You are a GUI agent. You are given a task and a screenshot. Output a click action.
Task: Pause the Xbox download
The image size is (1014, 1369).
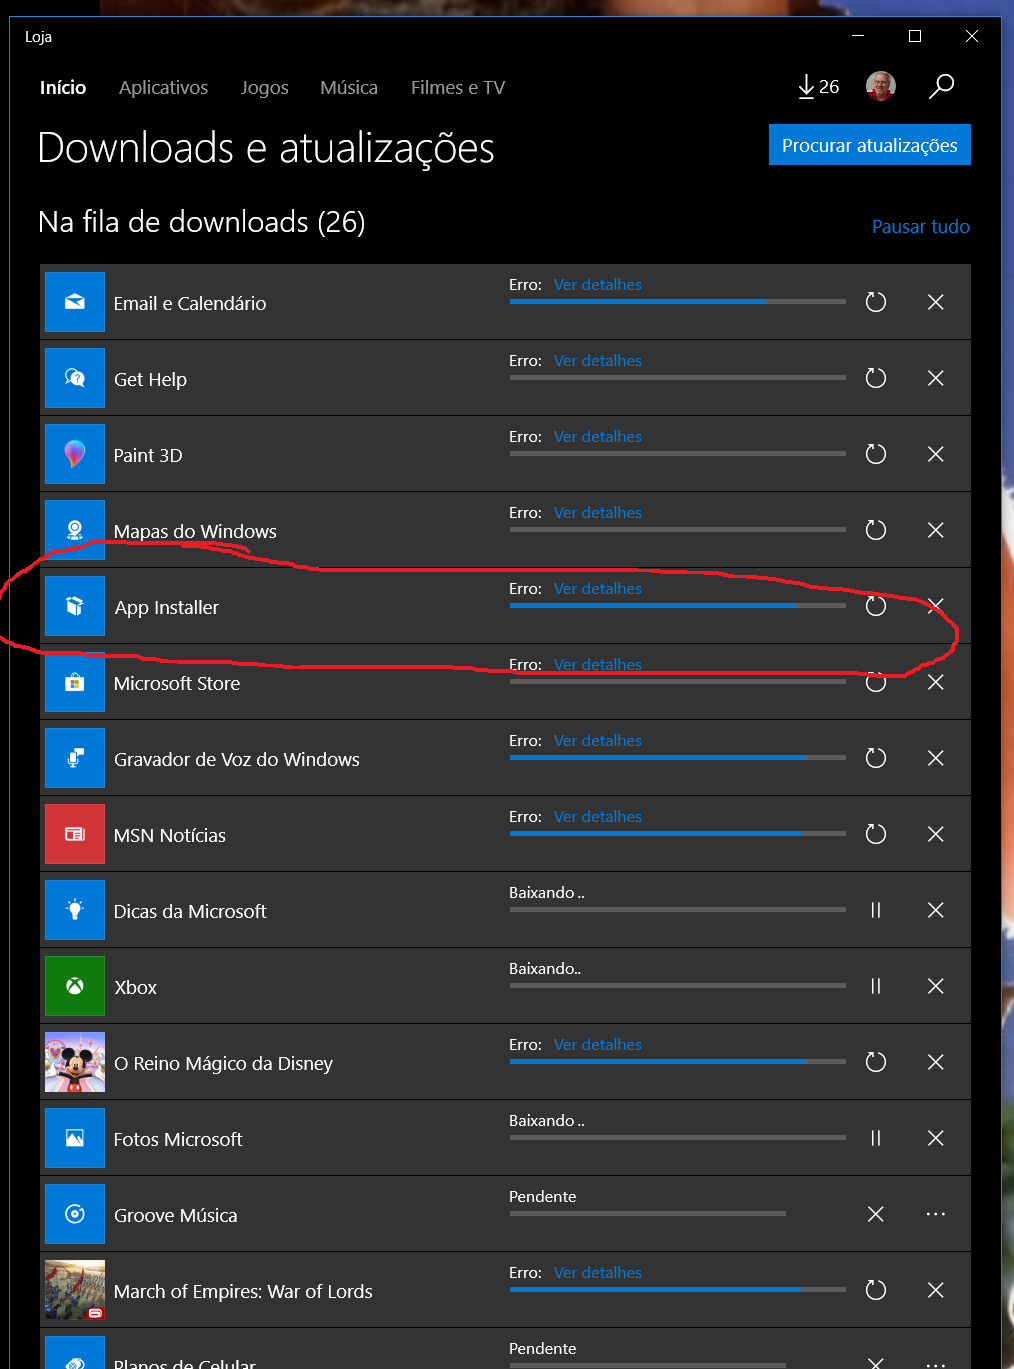click(x=875, y=986)
